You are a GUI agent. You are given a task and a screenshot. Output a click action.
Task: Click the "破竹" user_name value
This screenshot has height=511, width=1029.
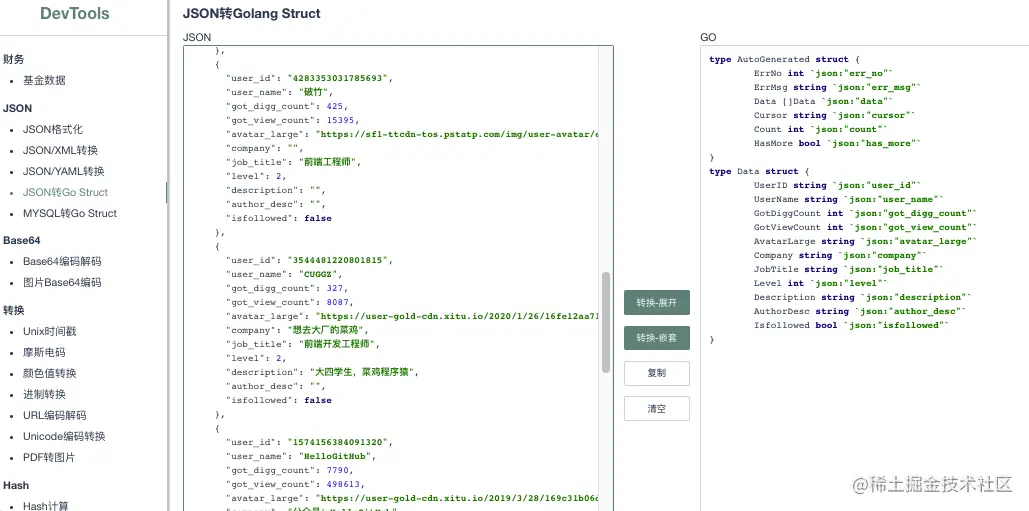(314, 92)
